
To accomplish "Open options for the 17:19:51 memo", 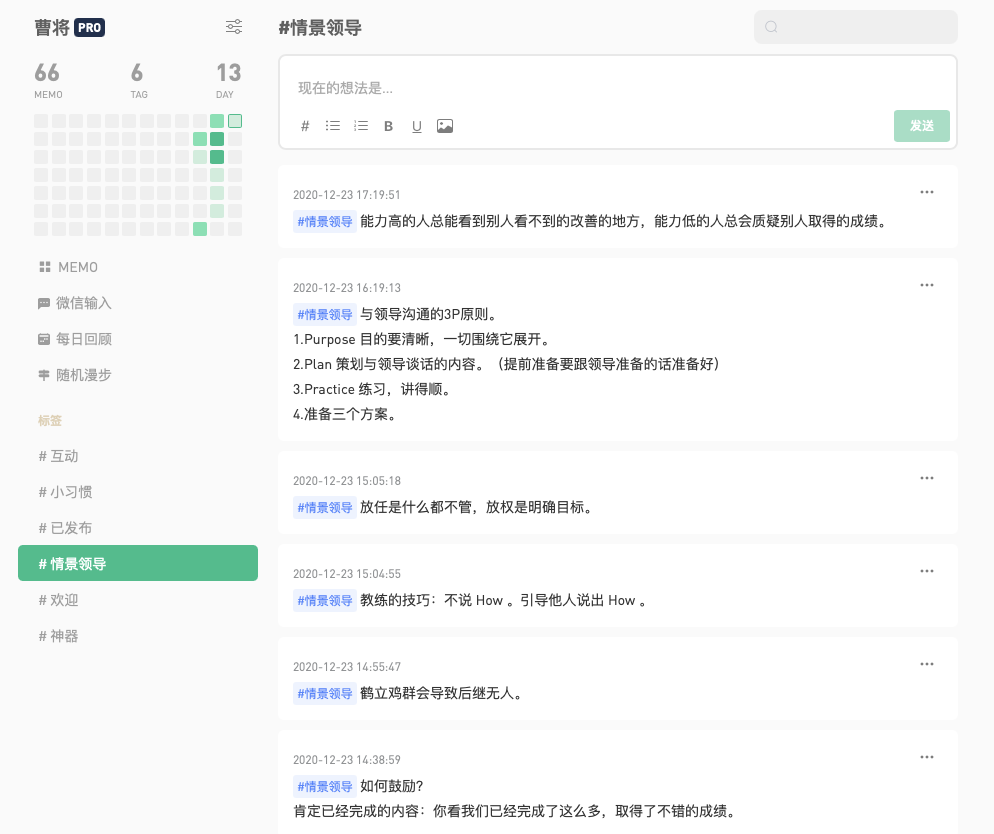I will coord(927,192).
